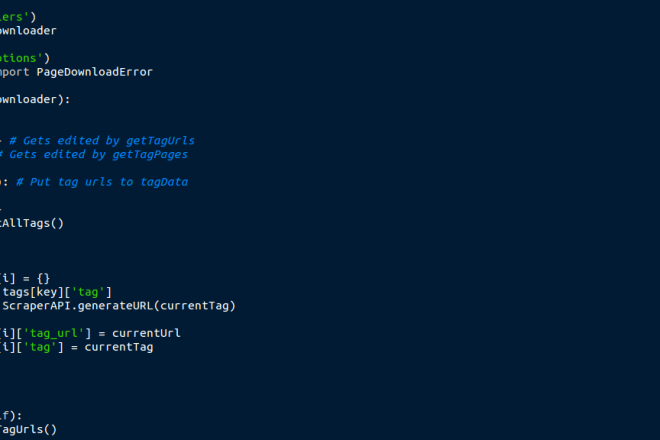The image size is (660, 440).
Task: Click the TagUrls() call at the bottom
Action: point(29,429)
